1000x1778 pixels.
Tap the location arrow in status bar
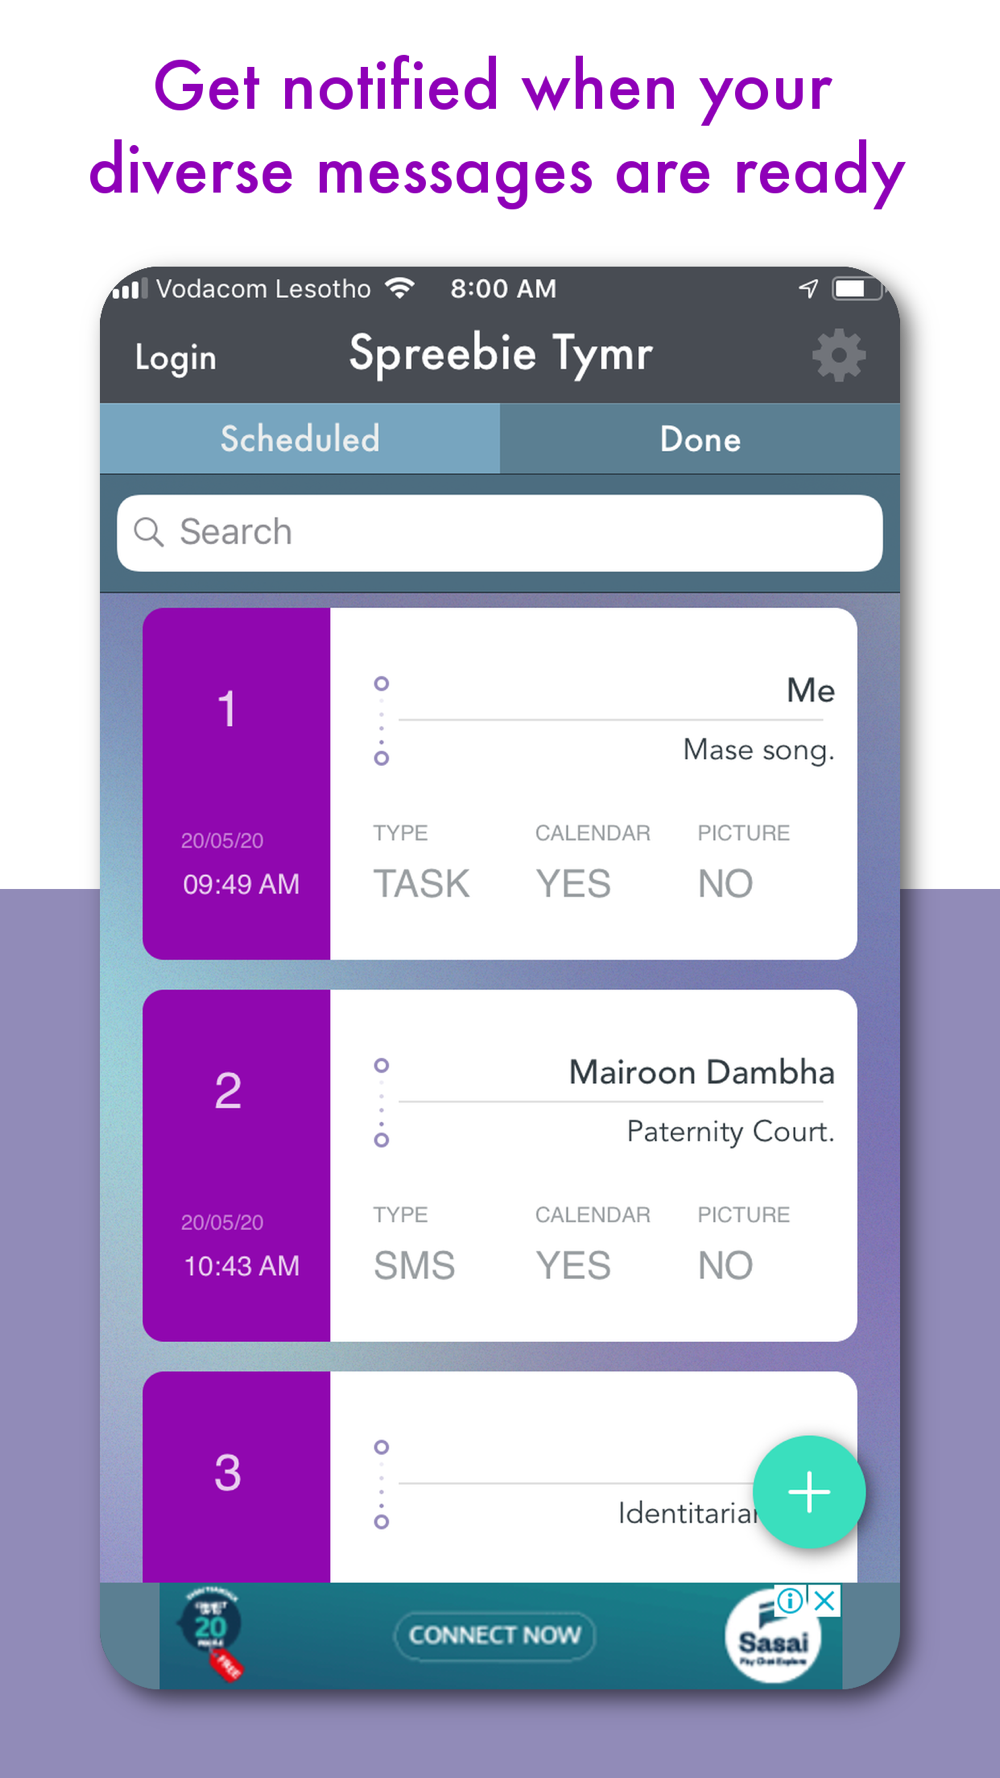pos(809,289)
